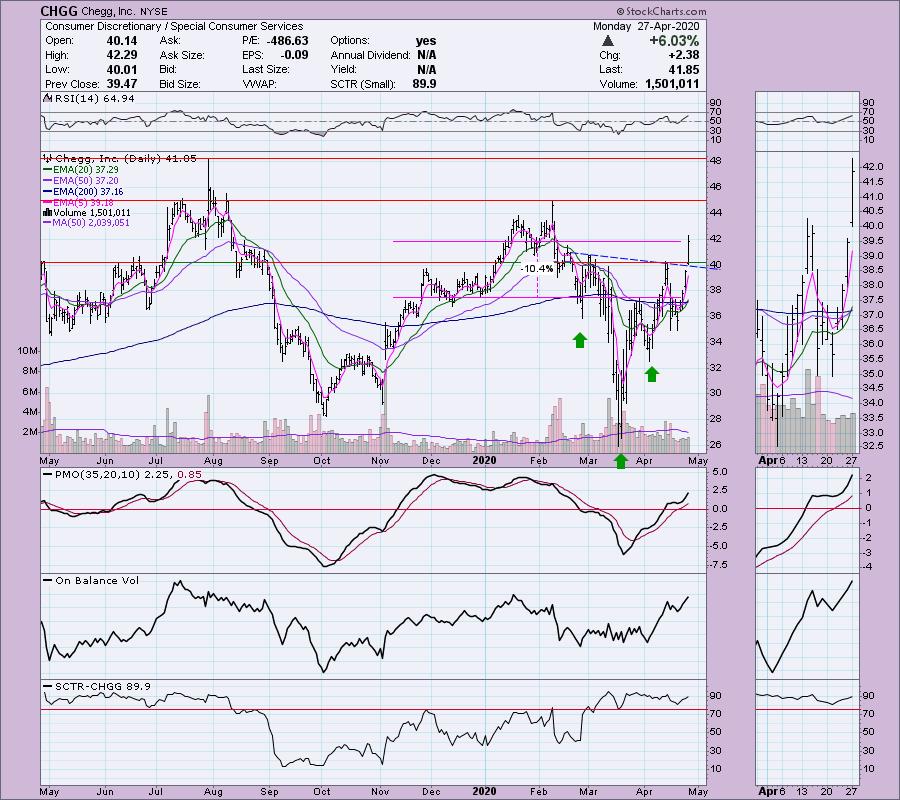
Task: Click the On Balance Vol legend line marker
Action: 48,581
